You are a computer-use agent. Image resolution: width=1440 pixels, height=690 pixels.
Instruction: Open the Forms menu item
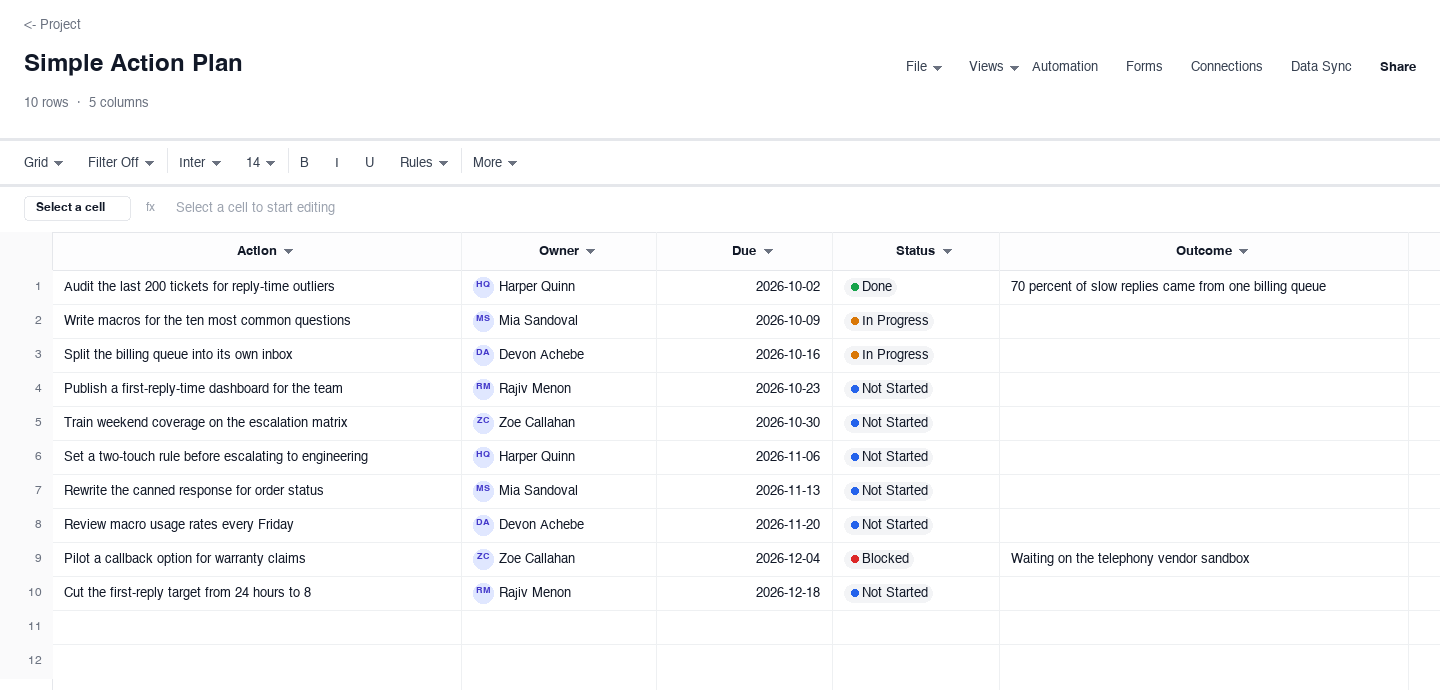1144,67
